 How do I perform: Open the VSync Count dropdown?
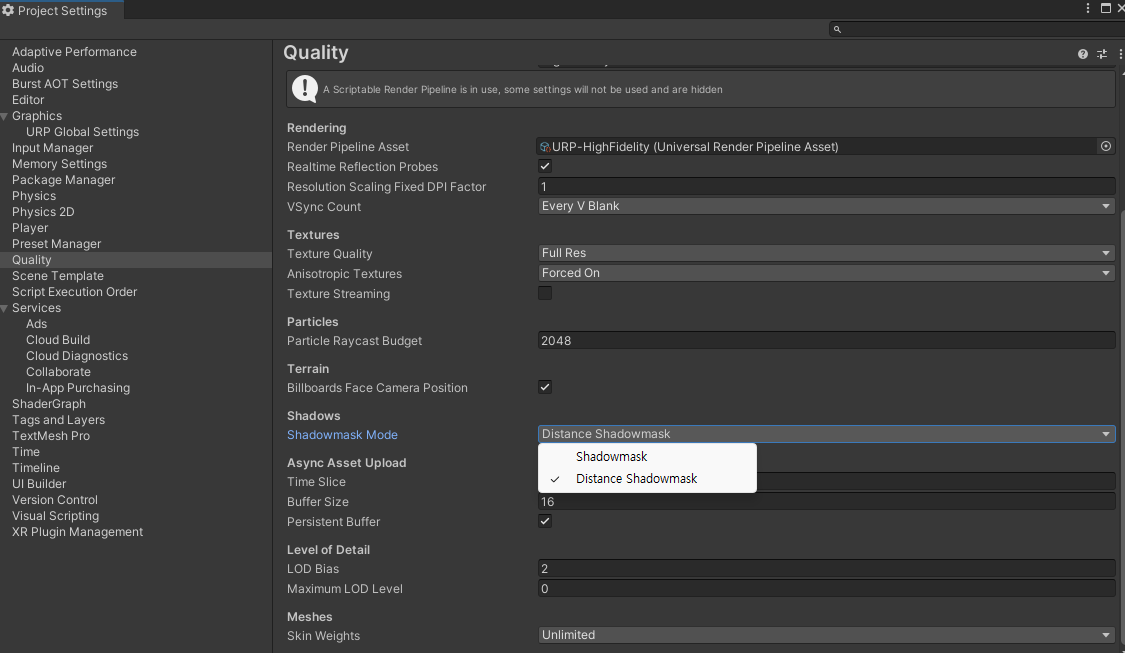[x=827, y=206]
